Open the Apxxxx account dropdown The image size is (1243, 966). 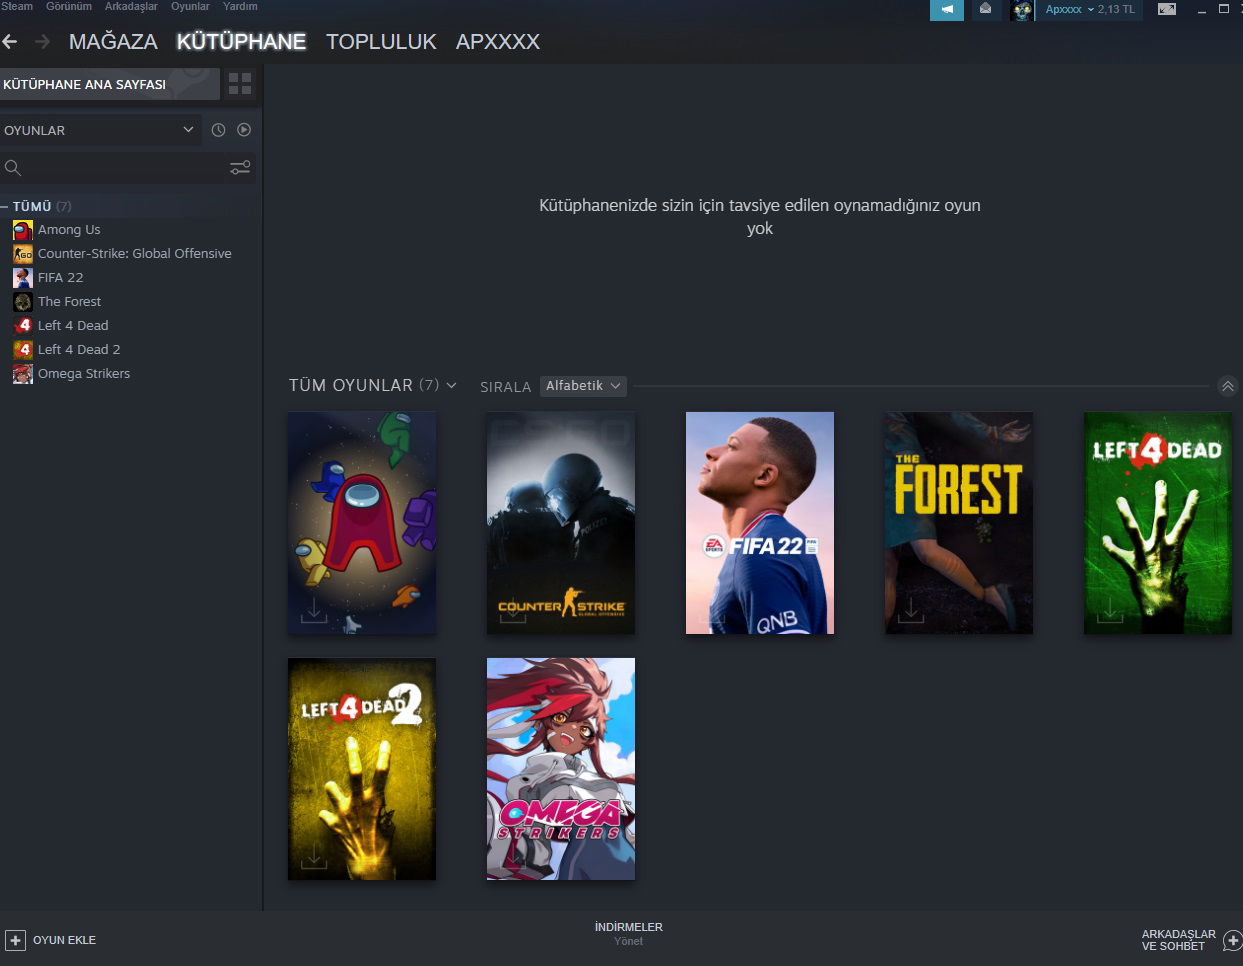coord(1069,10)
